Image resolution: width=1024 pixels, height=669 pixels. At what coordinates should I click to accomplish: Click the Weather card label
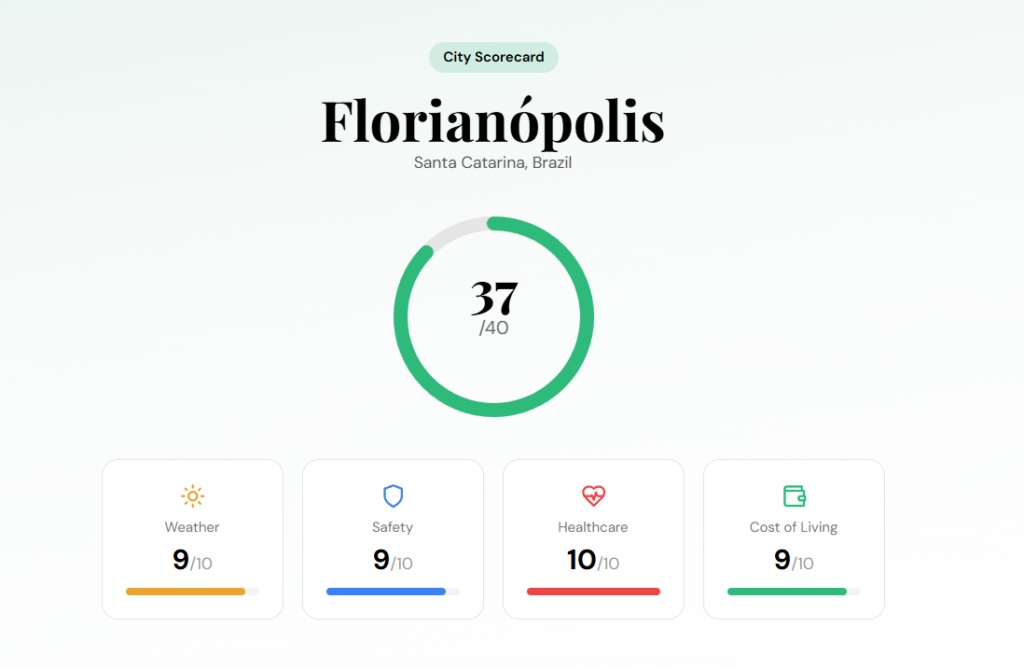pos(192,527)
